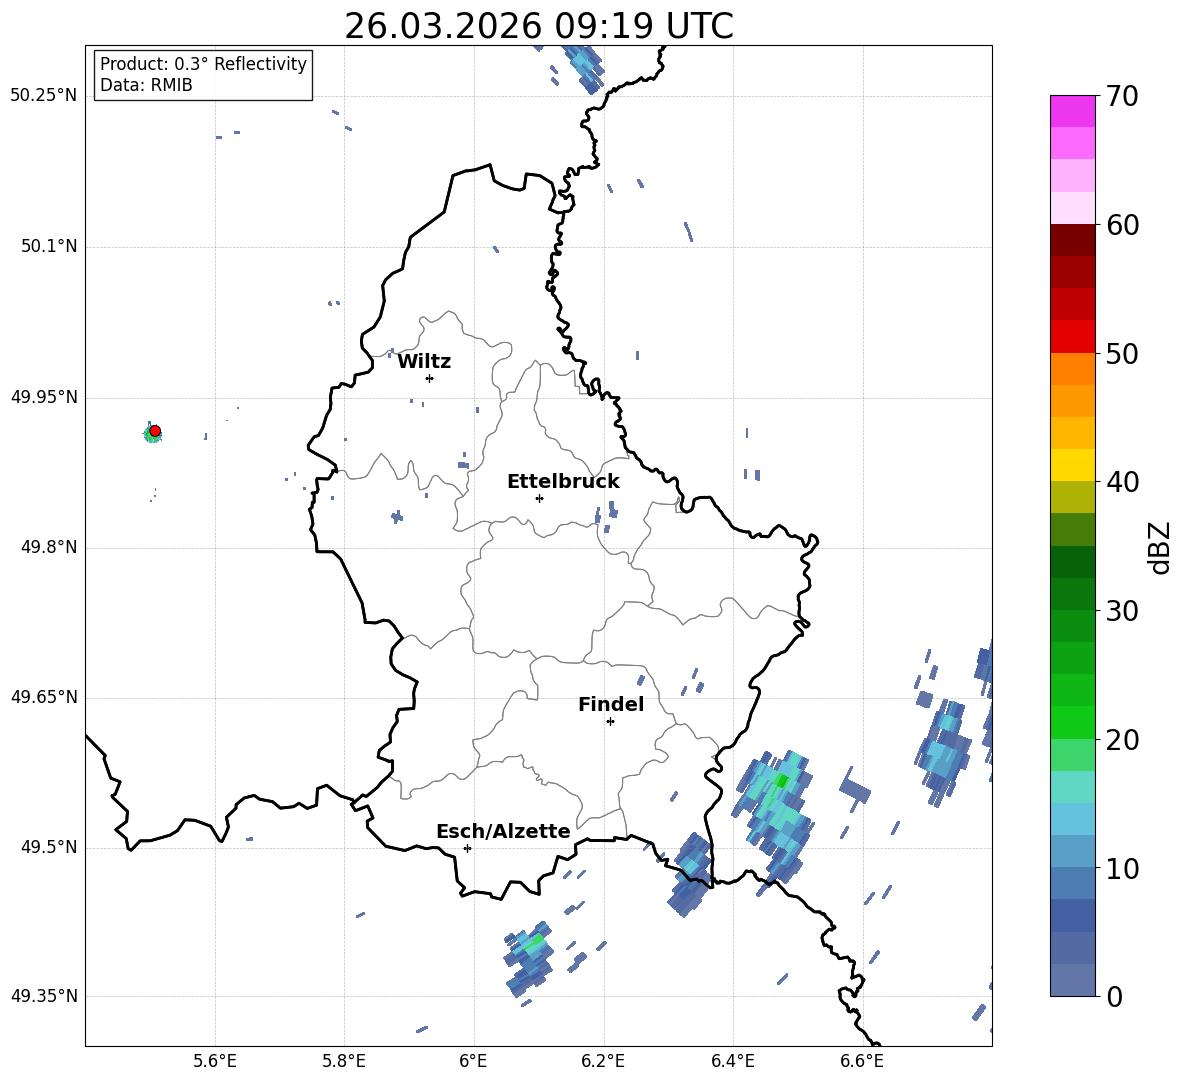The width and height of the screenshot is (1184, 1081).
Task: Click the 49.65°N latitude label
Action: [44, 697]
